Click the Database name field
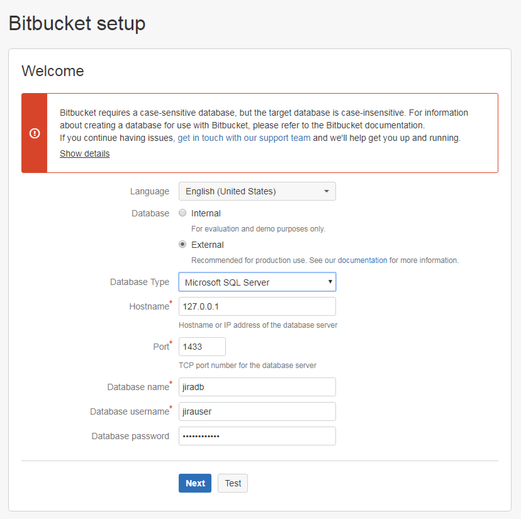 tap(257, 387)
